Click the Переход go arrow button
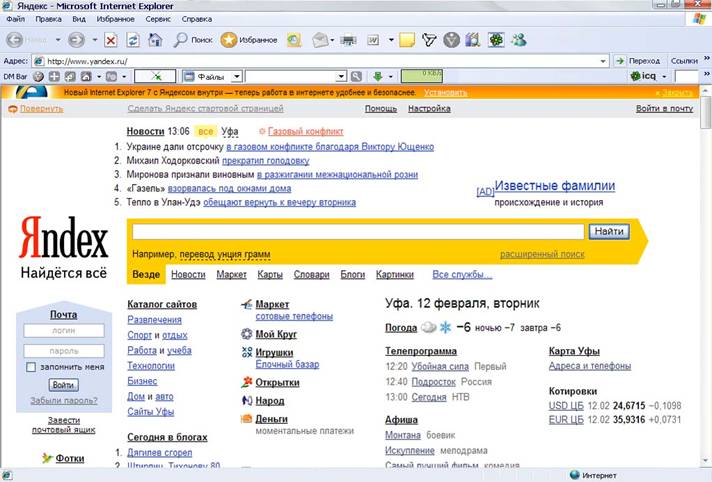Viewport: 712px width, 482px height. pos(640,61)
